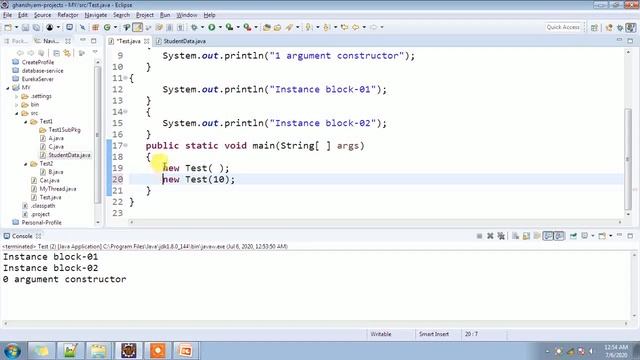Switch to the Package Explorer tab
Image resolution: width=640 pixels, height=360 pixels.
point(16,41)
